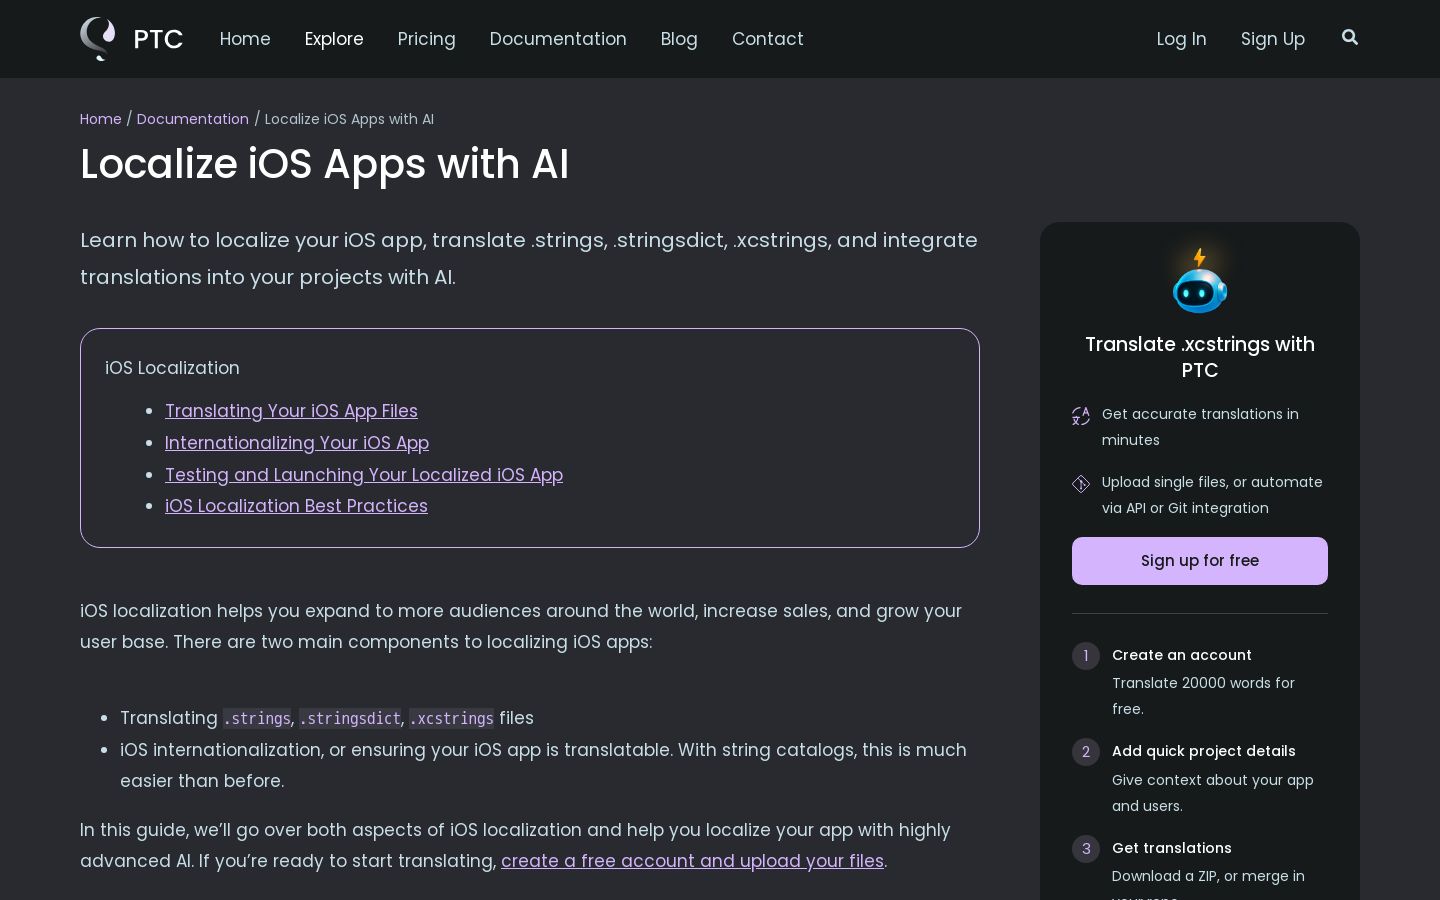Viewport: 1440px width, 900px height.
Task: Click the Sign Up link in header
Action: pyautogui.click(x=1273, y=39)
